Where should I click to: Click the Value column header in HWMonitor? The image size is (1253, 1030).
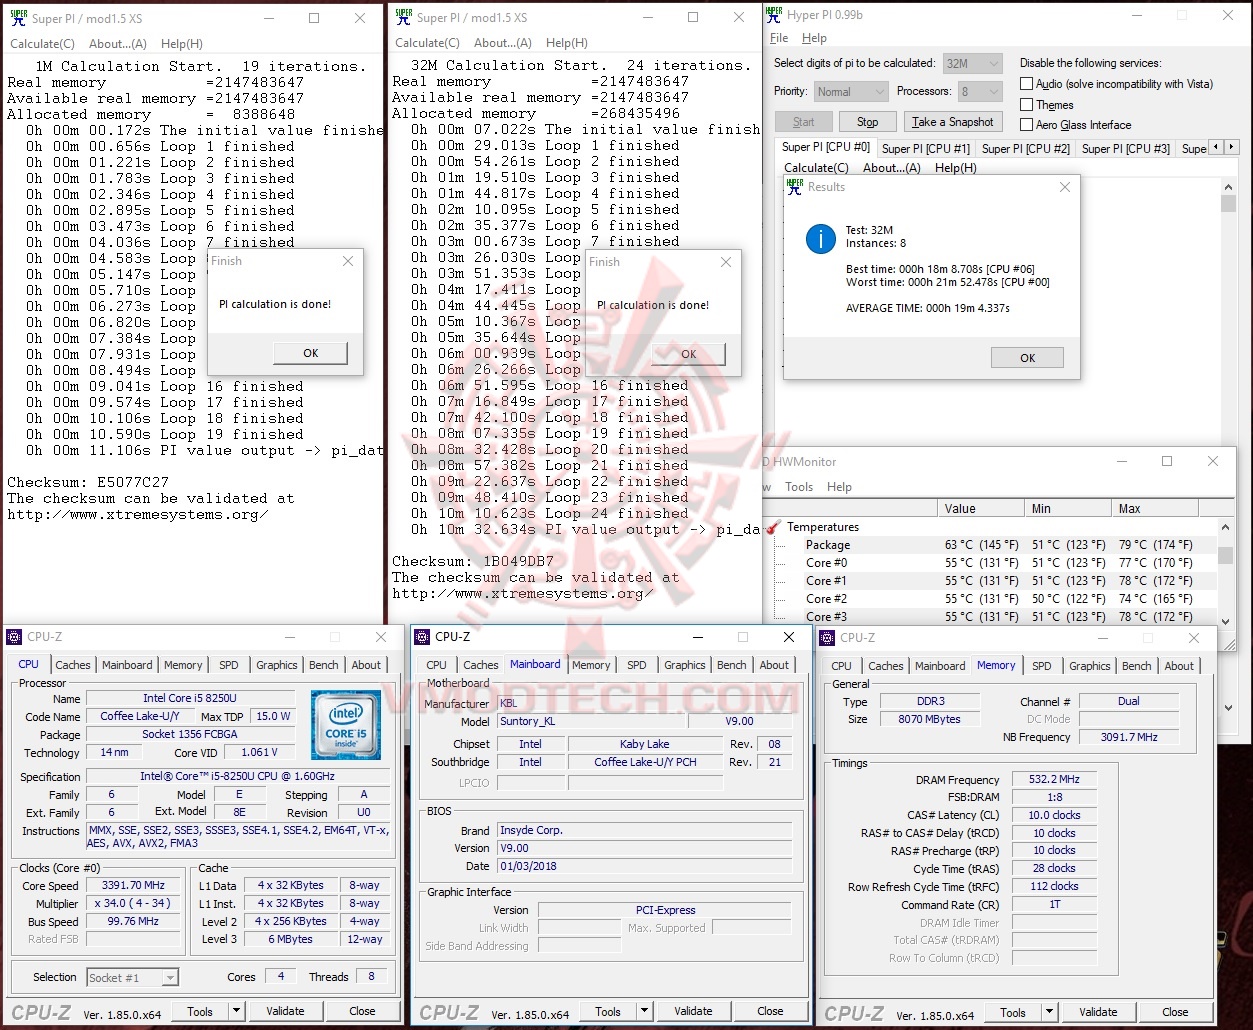984,509
